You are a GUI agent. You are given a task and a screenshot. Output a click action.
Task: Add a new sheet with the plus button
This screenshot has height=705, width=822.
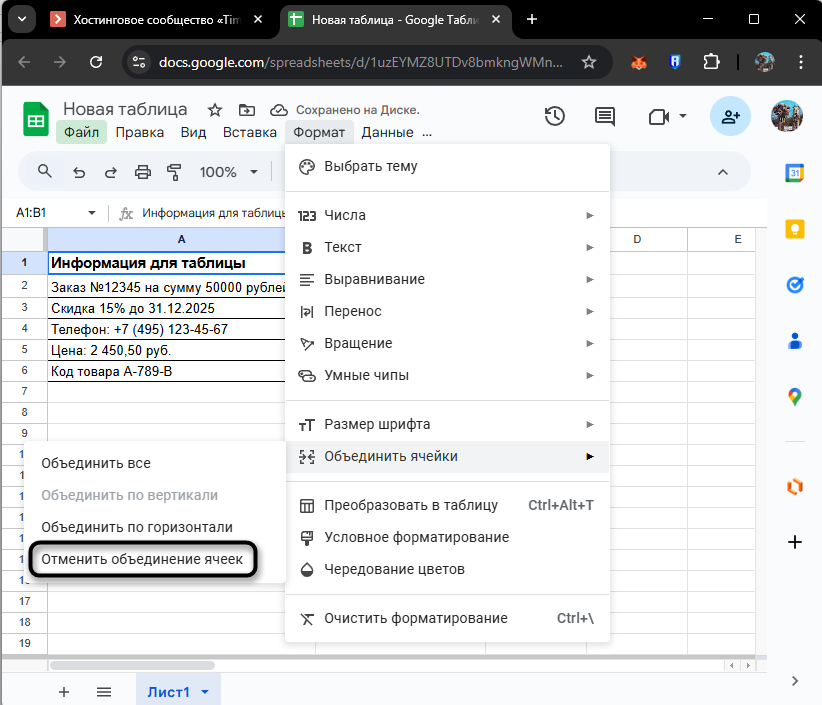coord(64,691)
